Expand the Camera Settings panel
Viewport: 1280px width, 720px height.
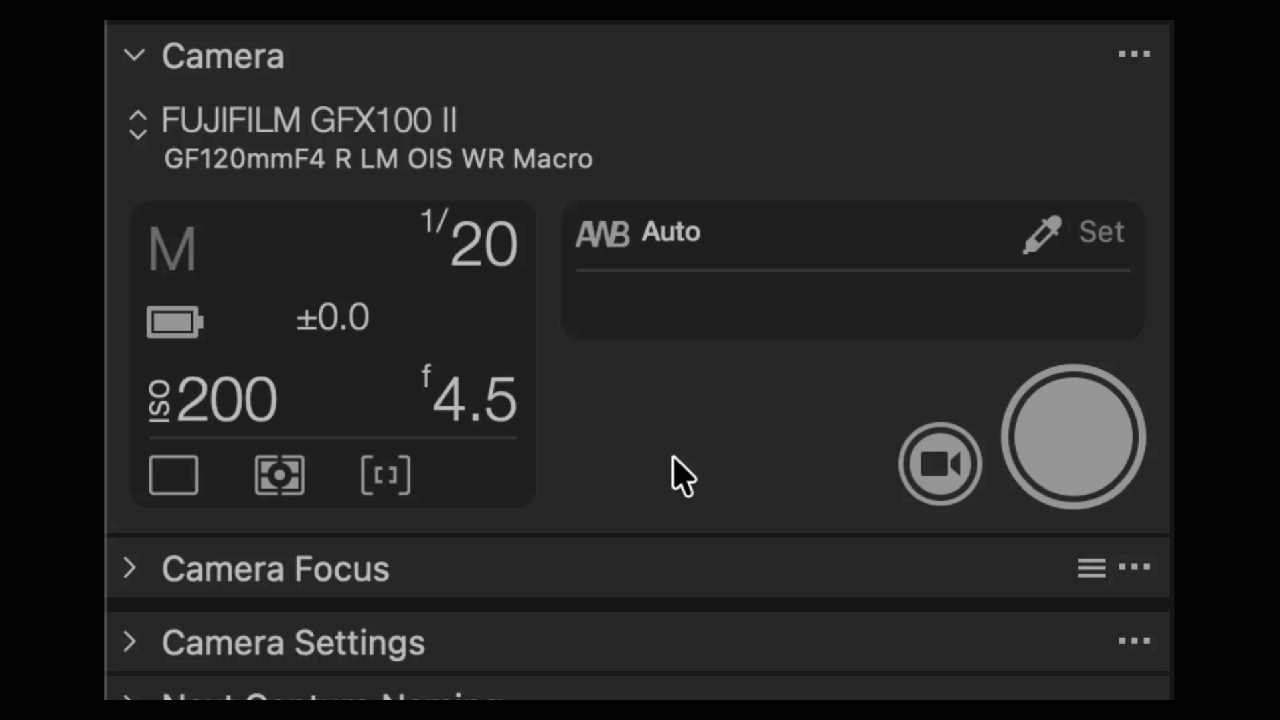click(x=130, y=642)
